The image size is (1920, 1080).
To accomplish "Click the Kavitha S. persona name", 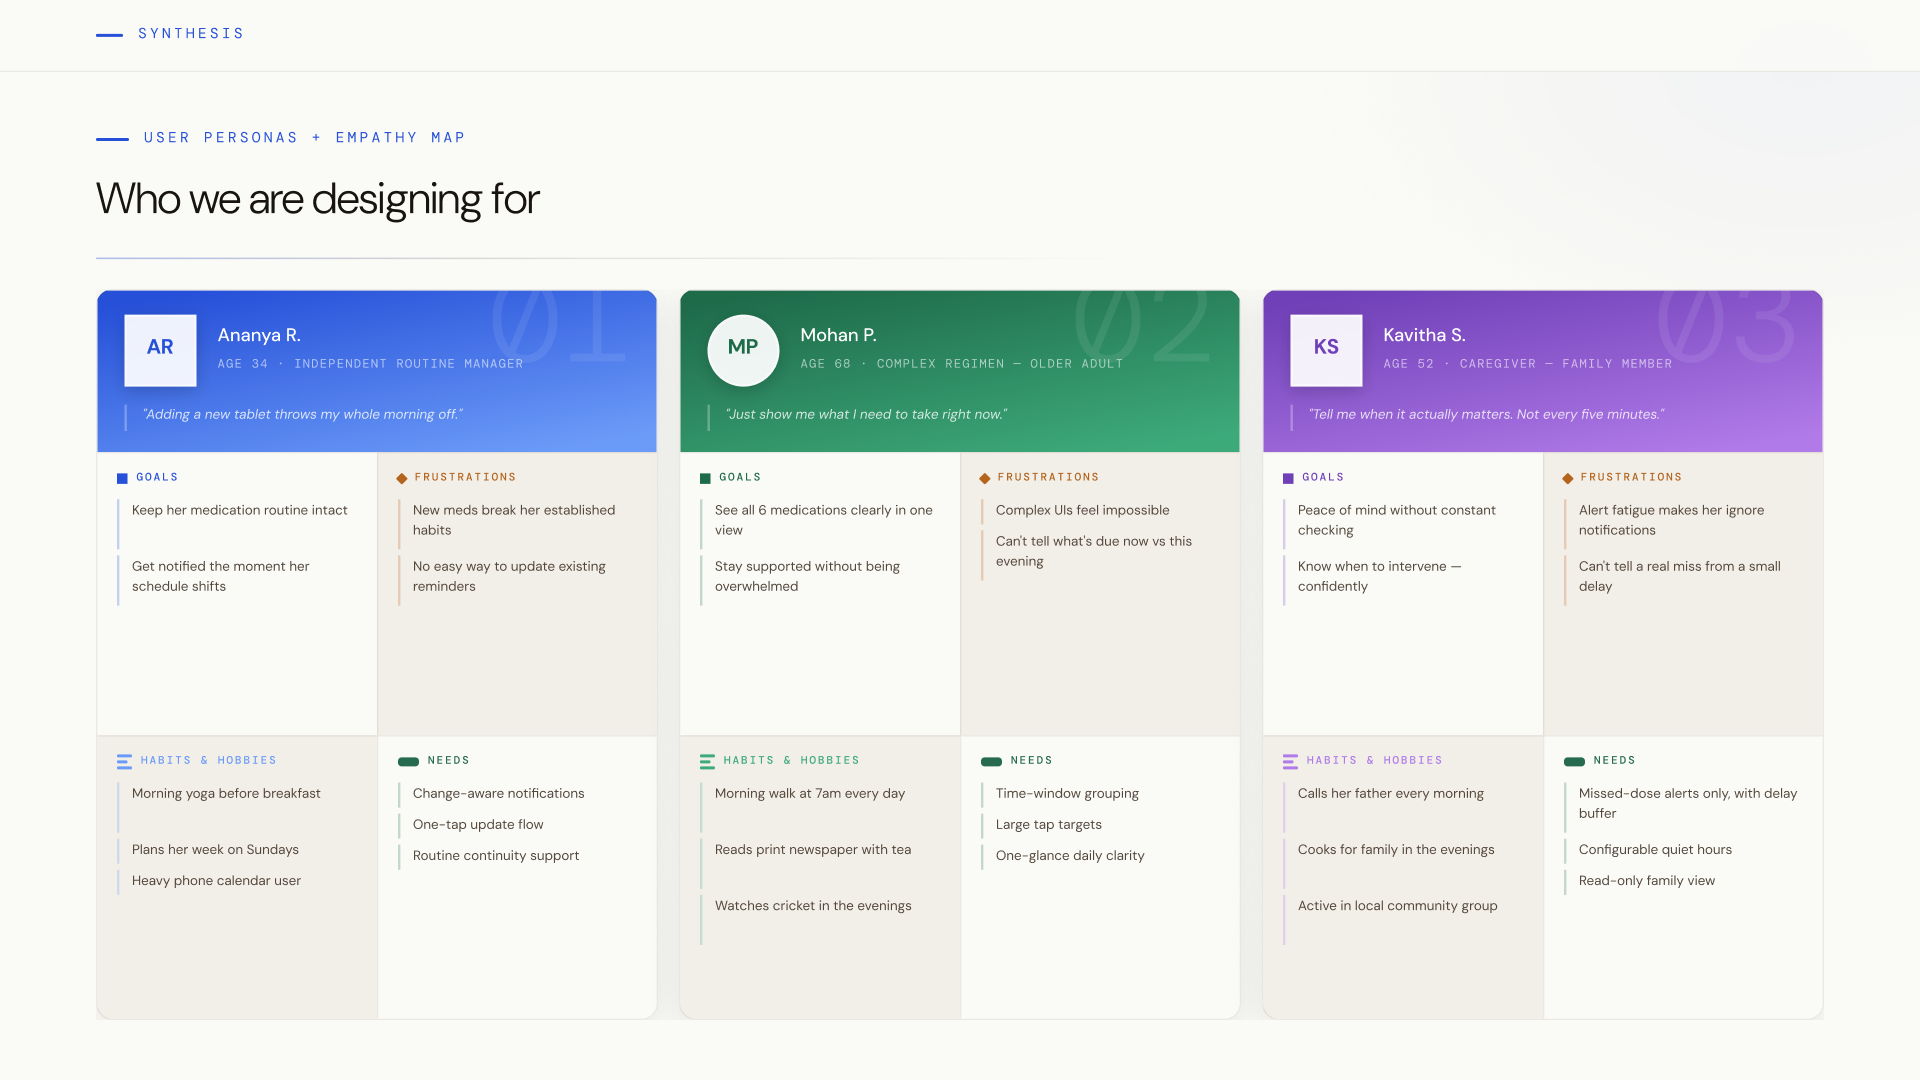I will pyautogui.click(x=1424, y=335).
